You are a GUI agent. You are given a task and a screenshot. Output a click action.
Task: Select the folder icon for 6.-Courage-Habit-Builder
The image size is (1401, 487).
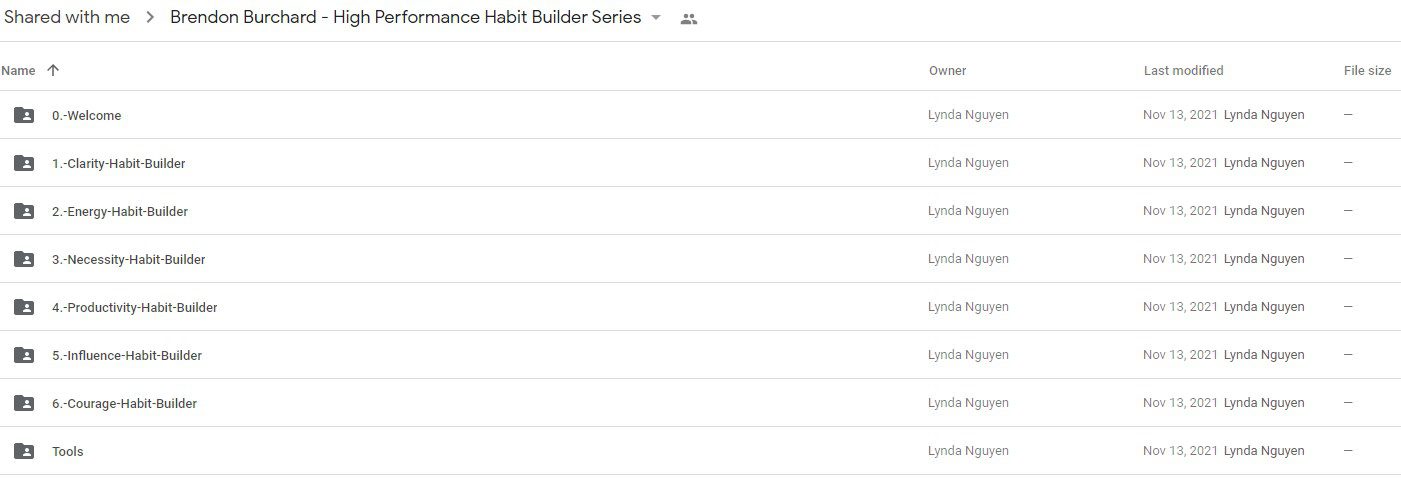tap(24, 403)
